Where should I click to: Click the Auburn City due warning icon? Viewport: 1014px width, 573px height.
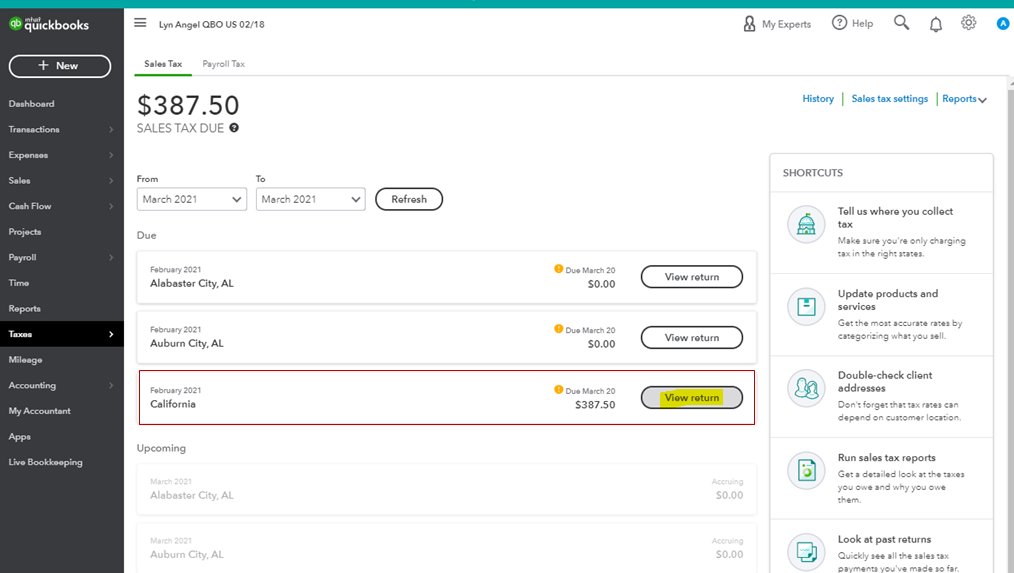559,329
